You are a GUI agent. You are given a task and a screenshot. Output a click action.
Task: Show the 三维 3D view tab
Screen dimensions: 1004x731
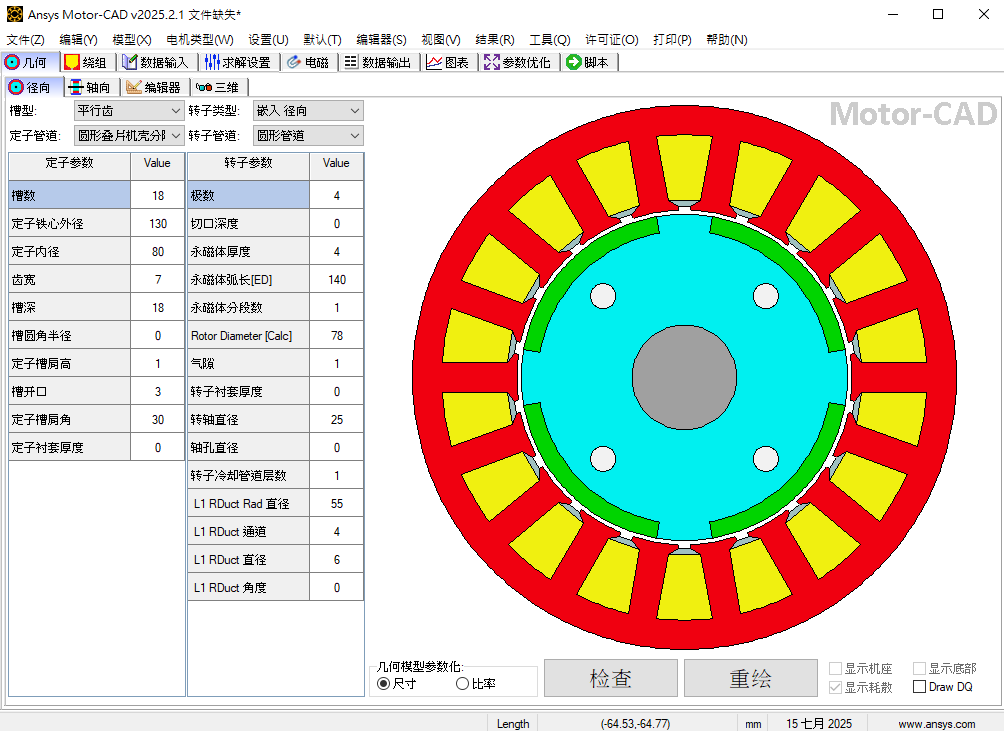pos(217,88)
